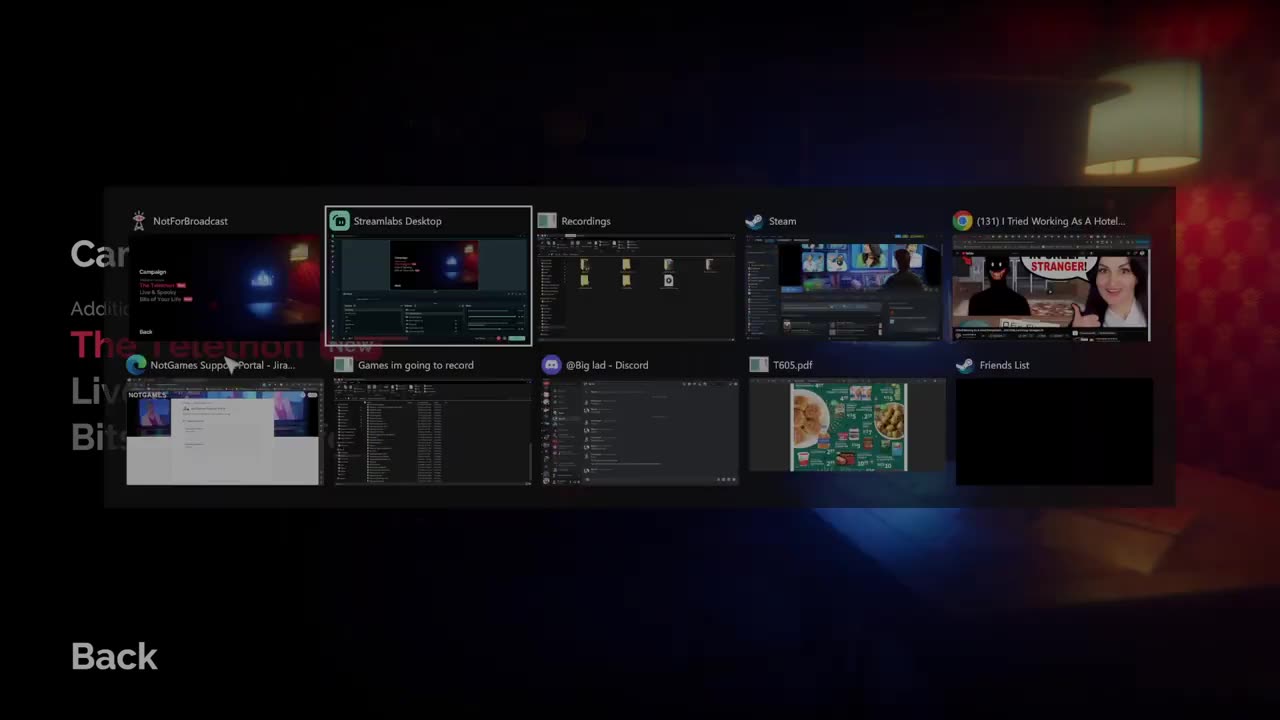Click the 'NotForBroadcast' window title text

(190, 221)
